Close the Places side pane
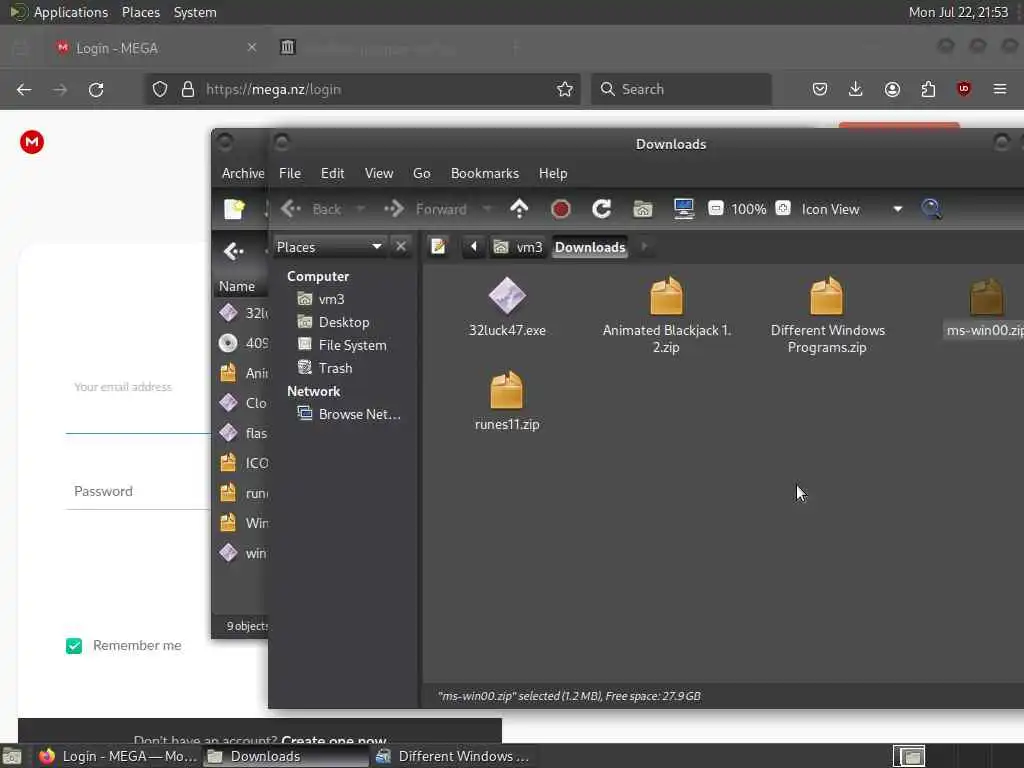This screenshot has width=1024, height=768. point(400,247)
